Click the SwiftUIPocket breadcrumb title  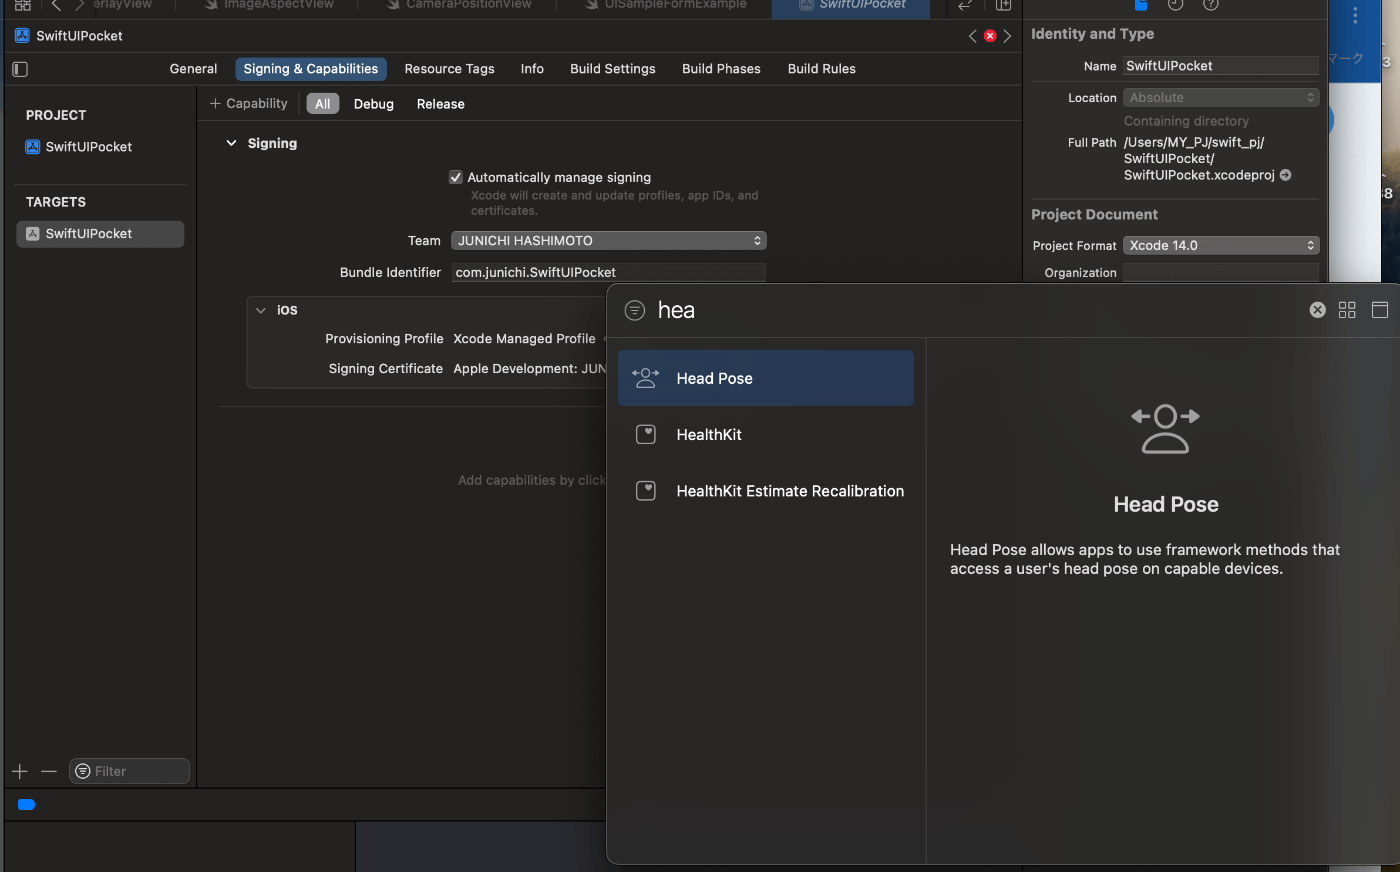pyautogui.click(x=79, y=36)
